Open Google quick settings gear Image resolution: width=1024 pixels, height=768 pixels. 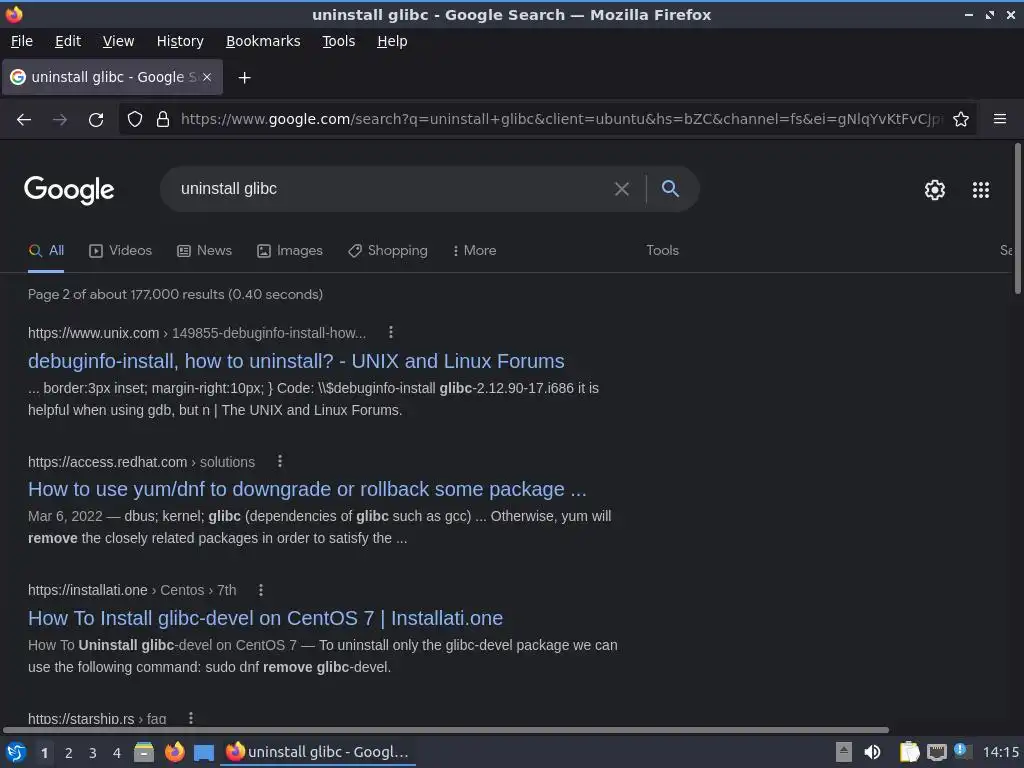pyautogui.click(x=935, y=190)
